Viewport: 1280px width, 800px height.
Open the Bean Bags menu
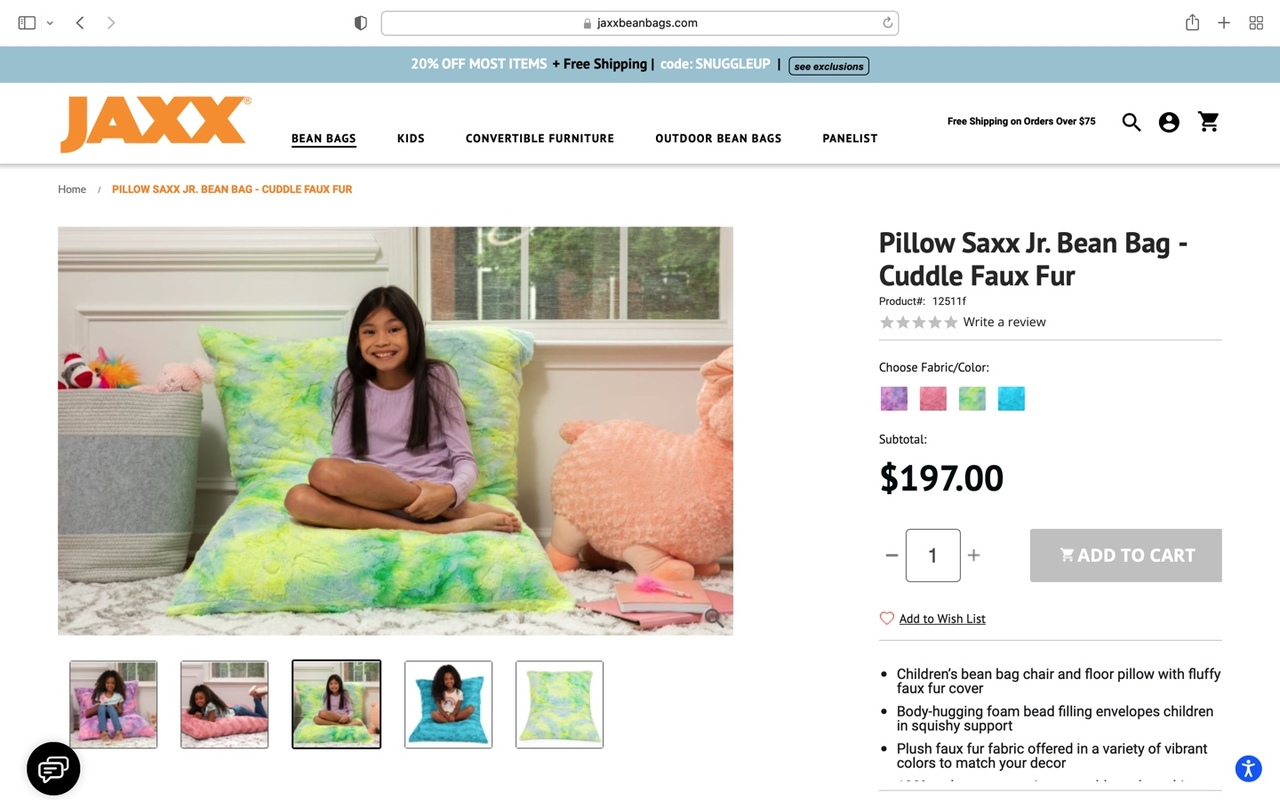coord(324,139)
